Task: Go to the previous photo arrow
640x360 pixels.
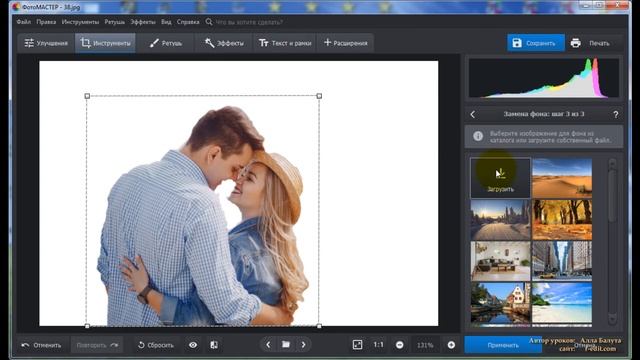Action: (x=268, y=345)
